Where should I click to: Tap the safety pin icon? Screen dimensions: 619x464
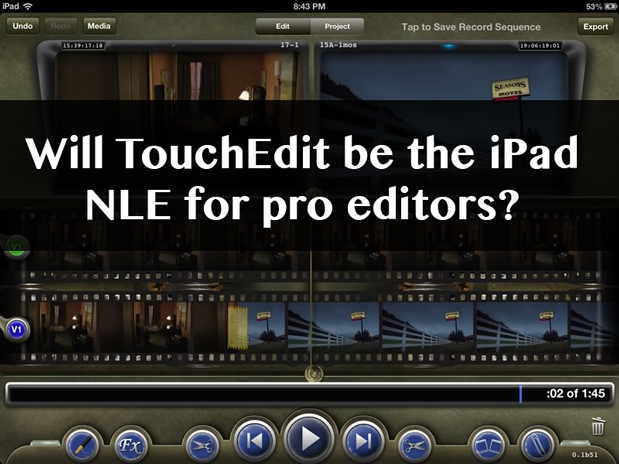point(537,445)
